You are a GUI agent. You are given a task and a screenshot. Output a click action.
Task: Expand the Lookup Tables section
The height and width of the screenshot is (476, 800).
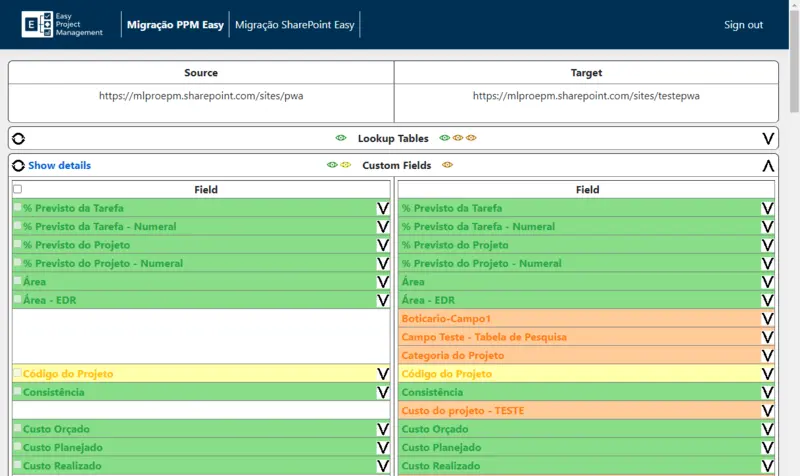768,139
